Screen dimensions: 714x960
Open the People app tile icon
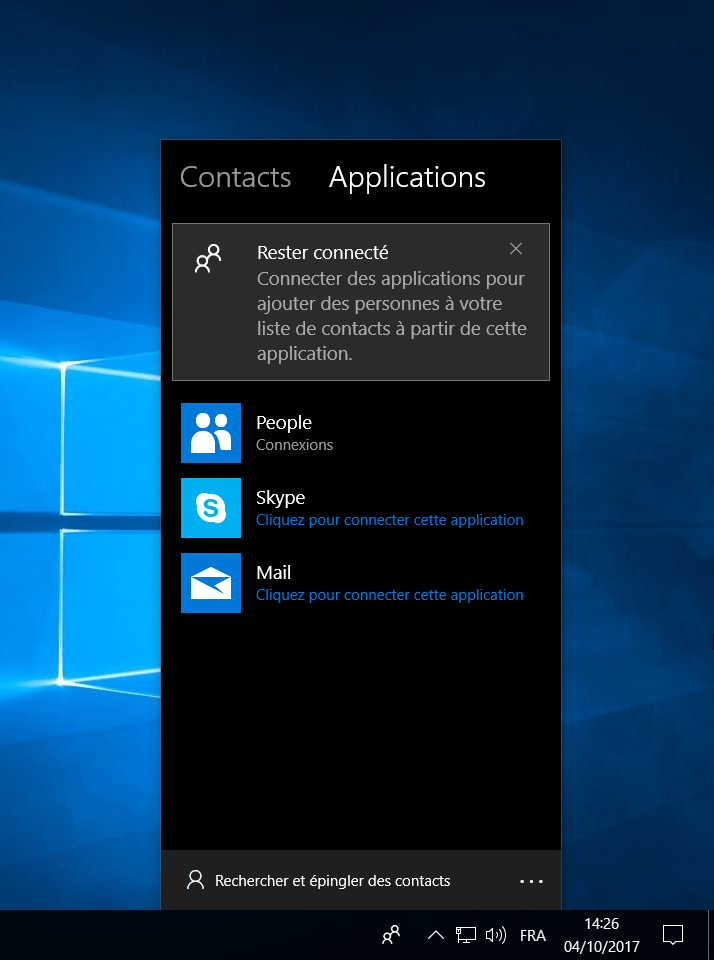tap(211, 433)
